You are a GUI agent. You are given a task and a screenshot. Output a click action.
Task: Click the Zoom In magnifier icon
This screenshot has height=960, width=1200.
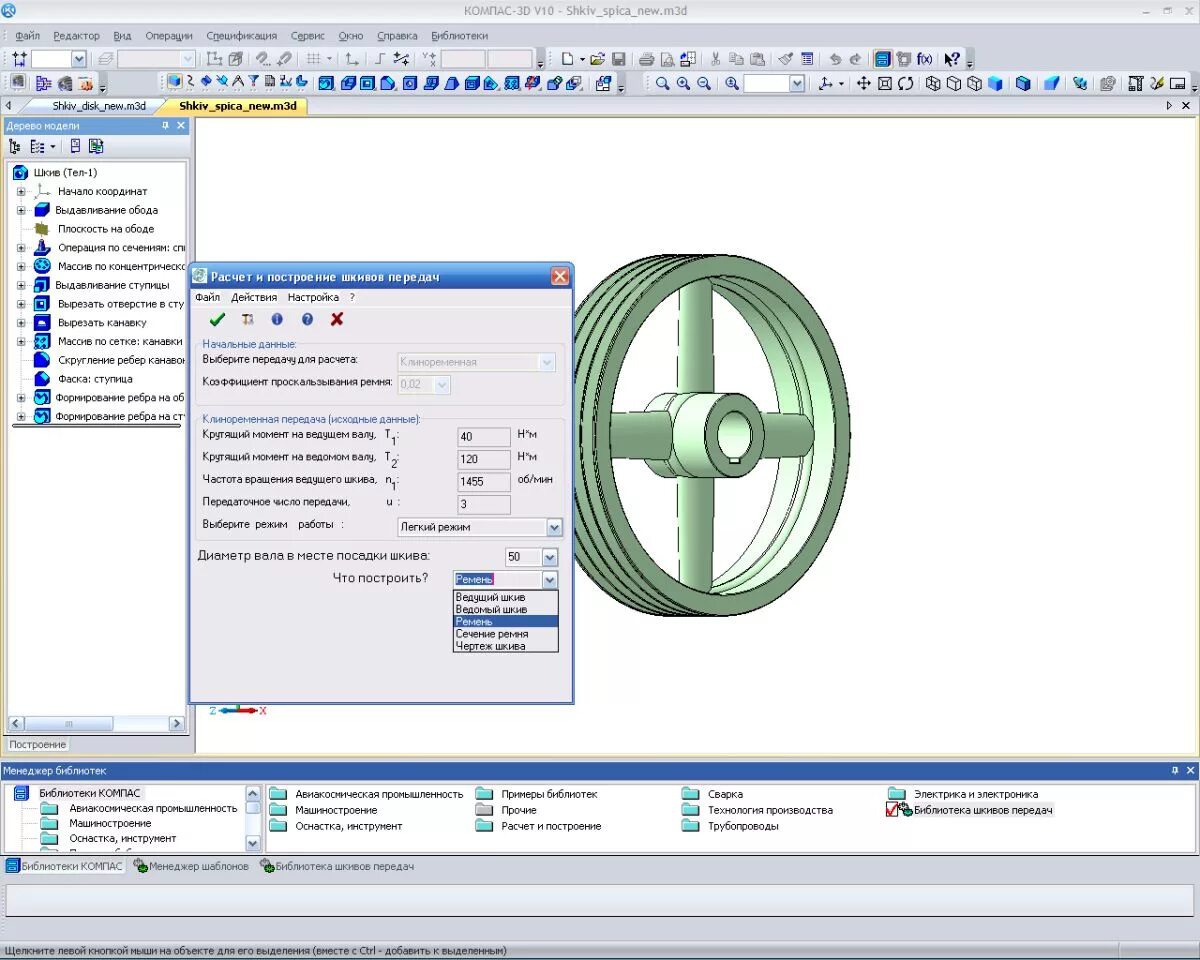tap(683, 84)
